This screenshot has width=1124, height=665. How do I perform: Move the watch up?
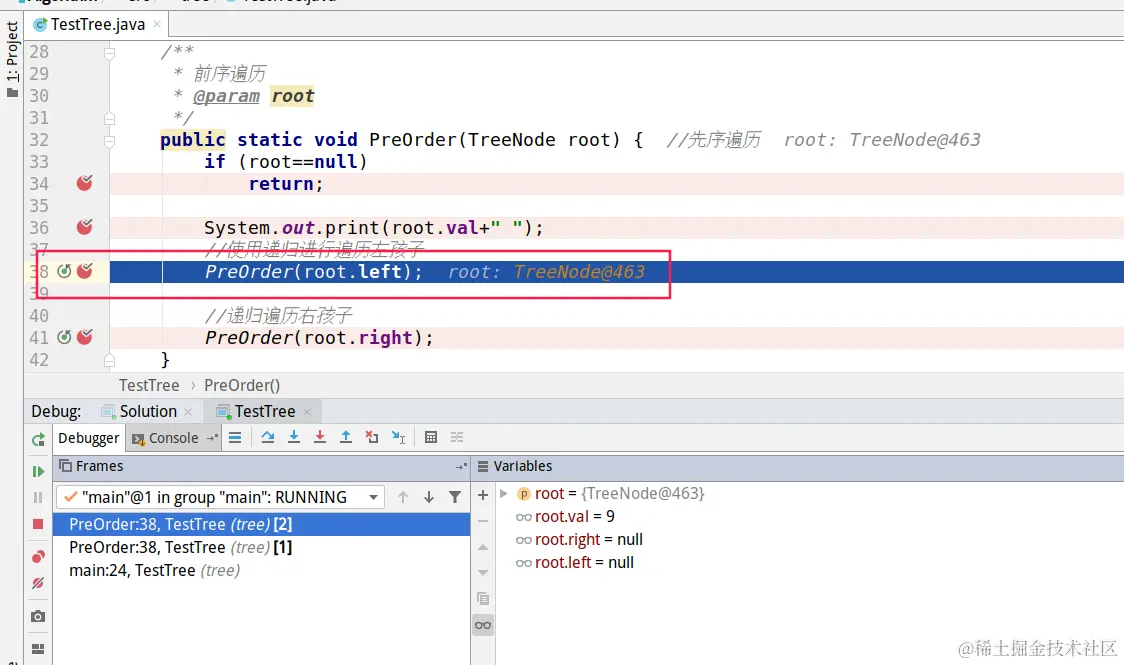[x=483, y=547]
